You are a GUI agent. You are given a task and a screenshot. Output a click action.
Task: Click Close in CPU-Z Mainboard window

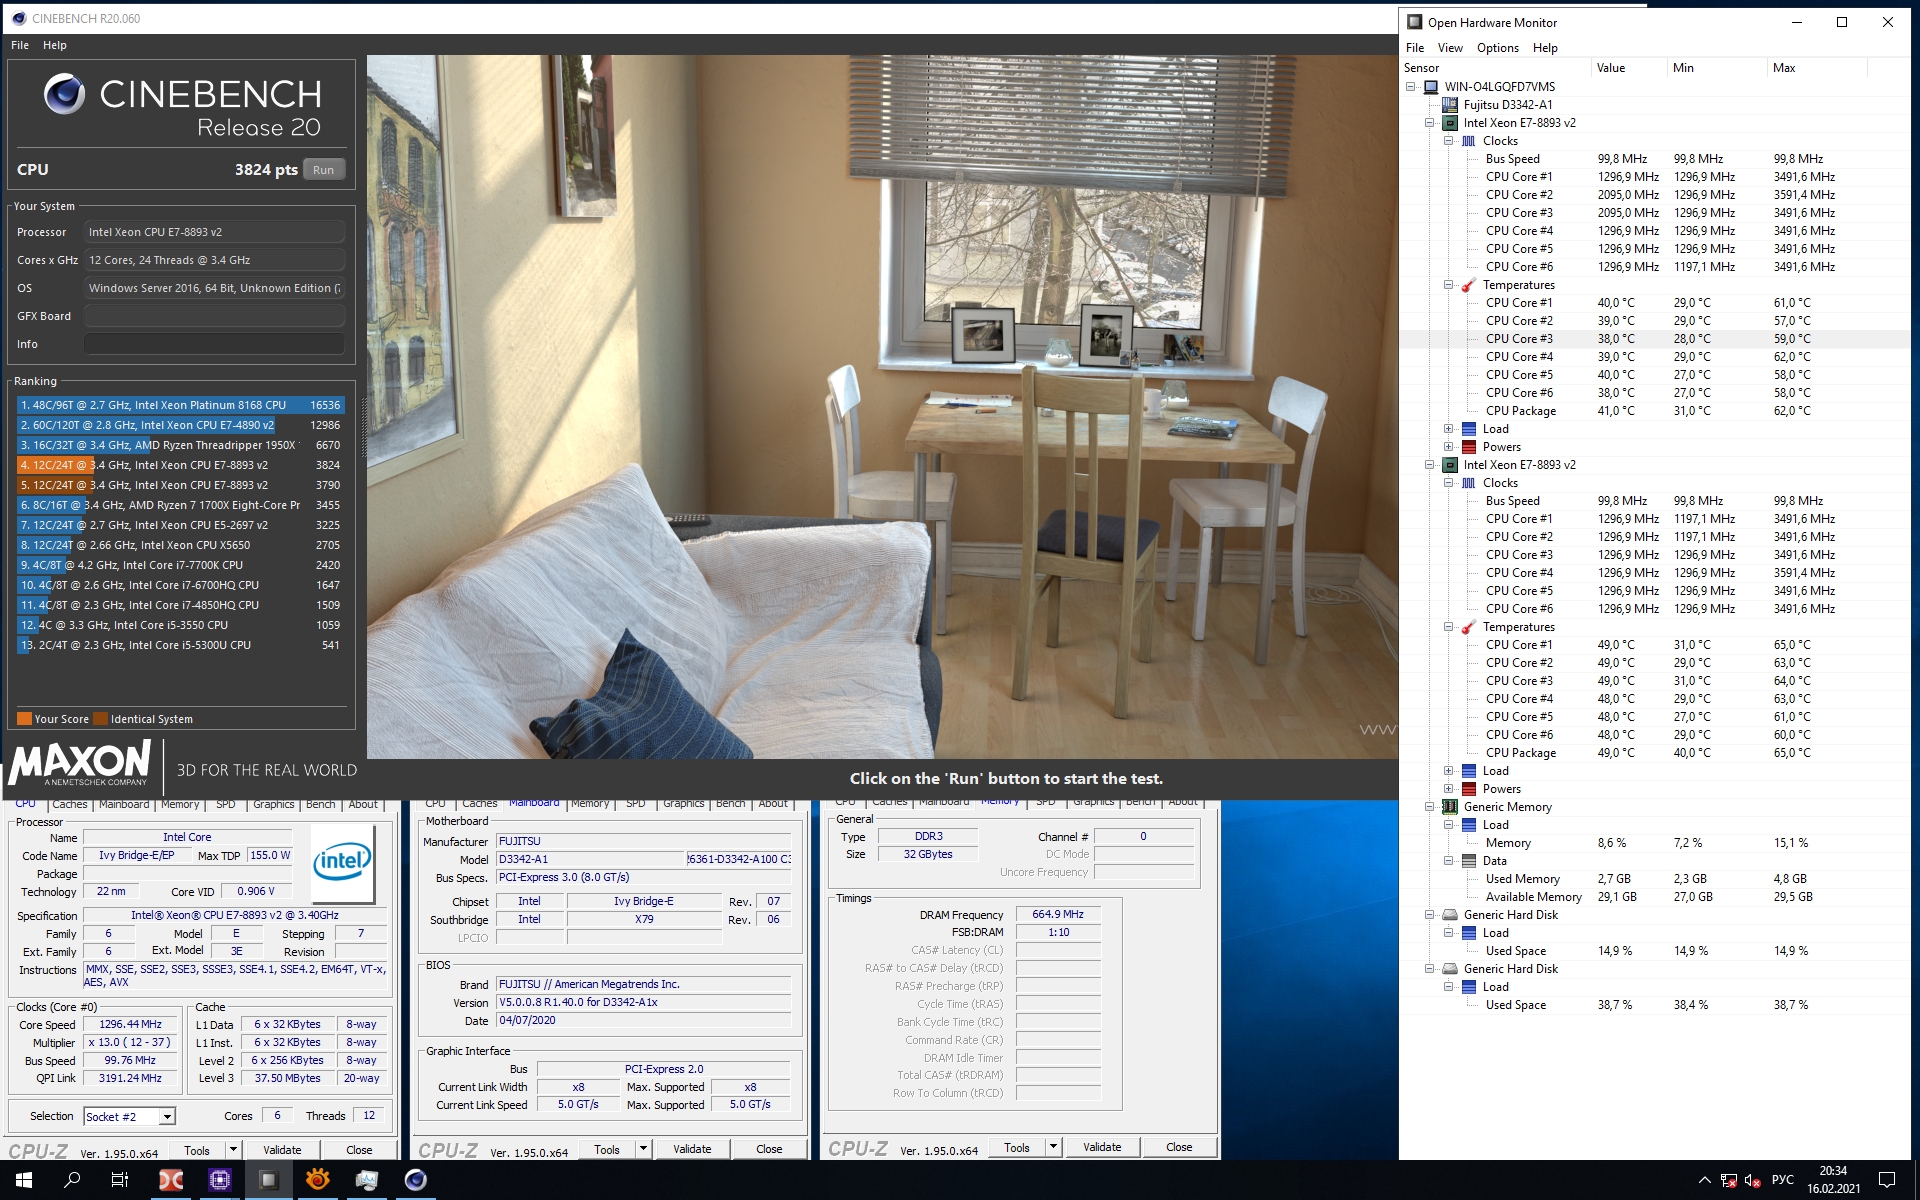pyautogui.click(x=769, y=1150)
